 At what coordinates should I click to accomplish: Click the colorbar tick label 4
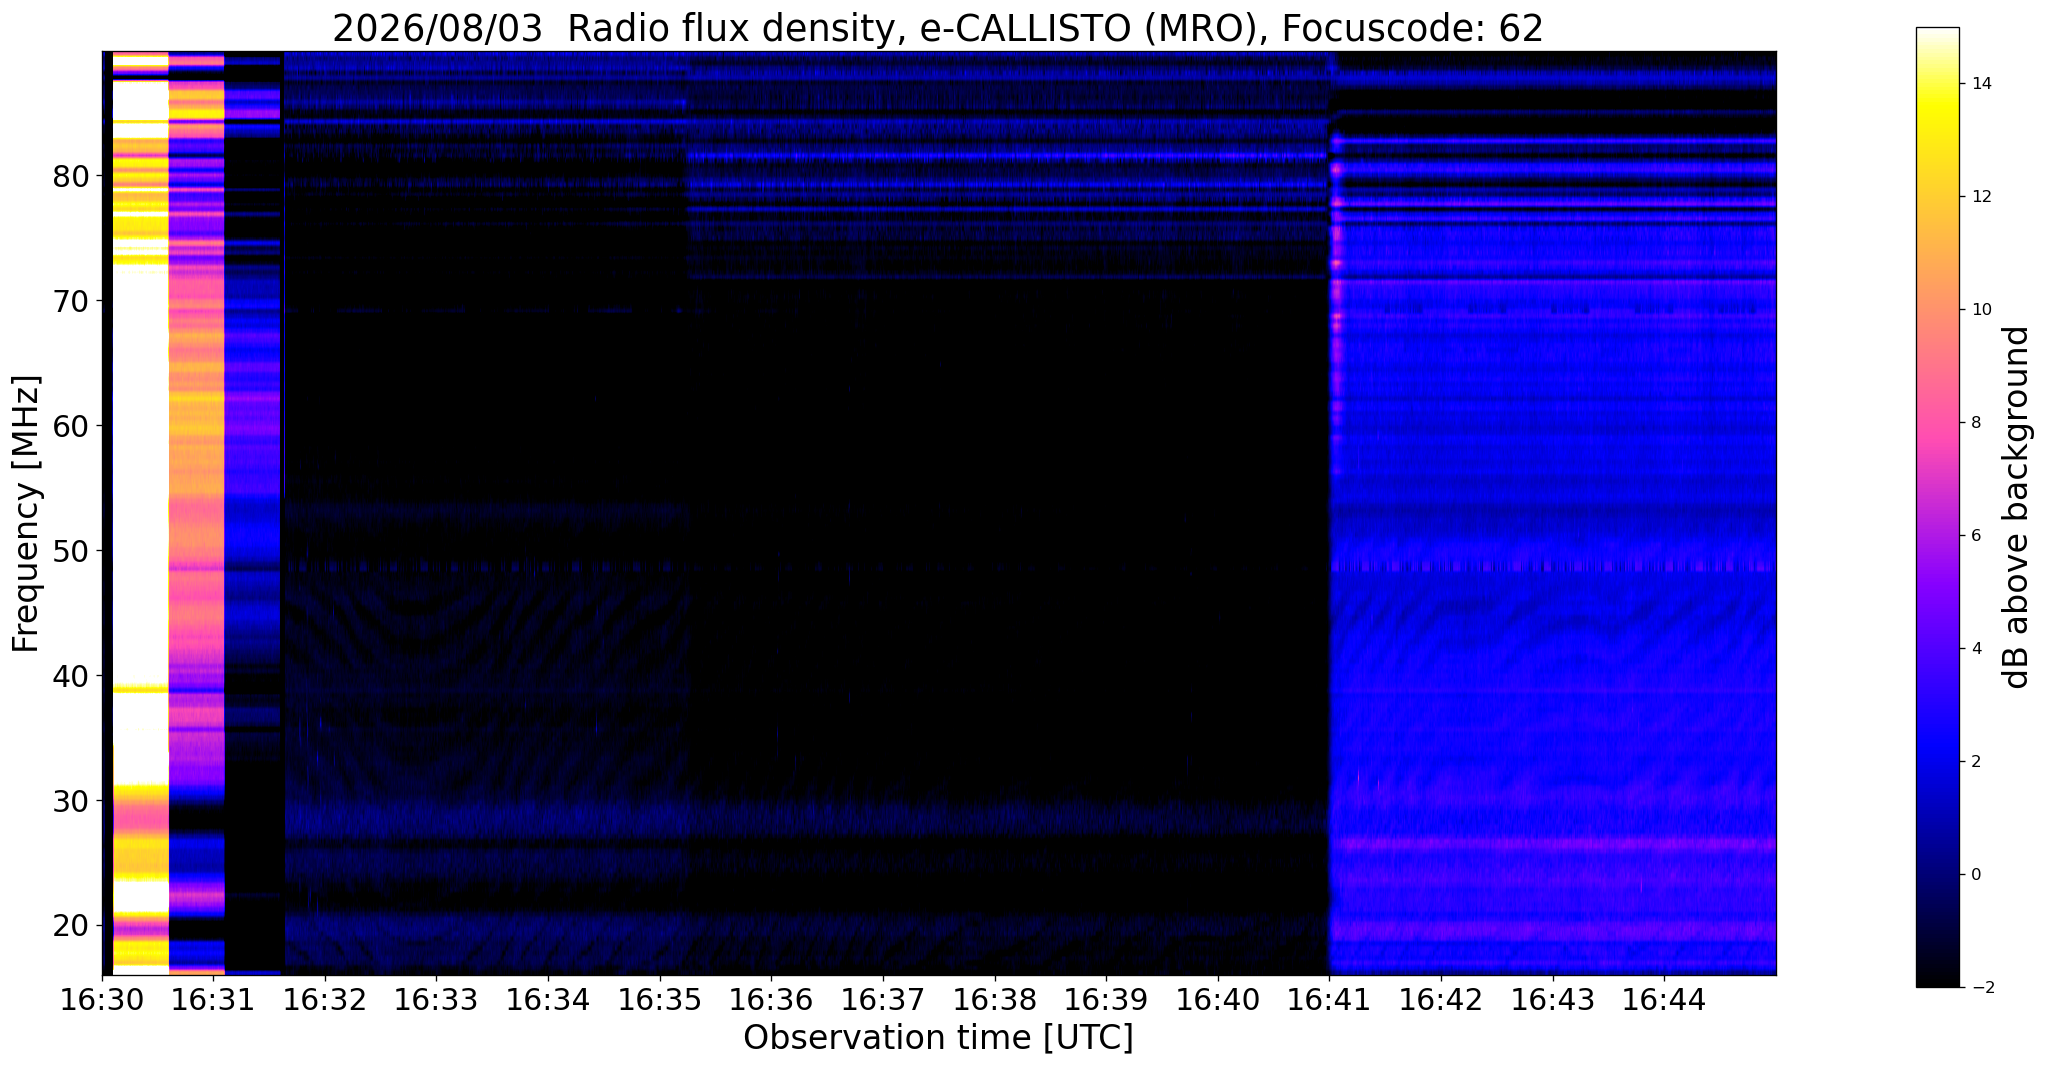tap(1975, 649)
